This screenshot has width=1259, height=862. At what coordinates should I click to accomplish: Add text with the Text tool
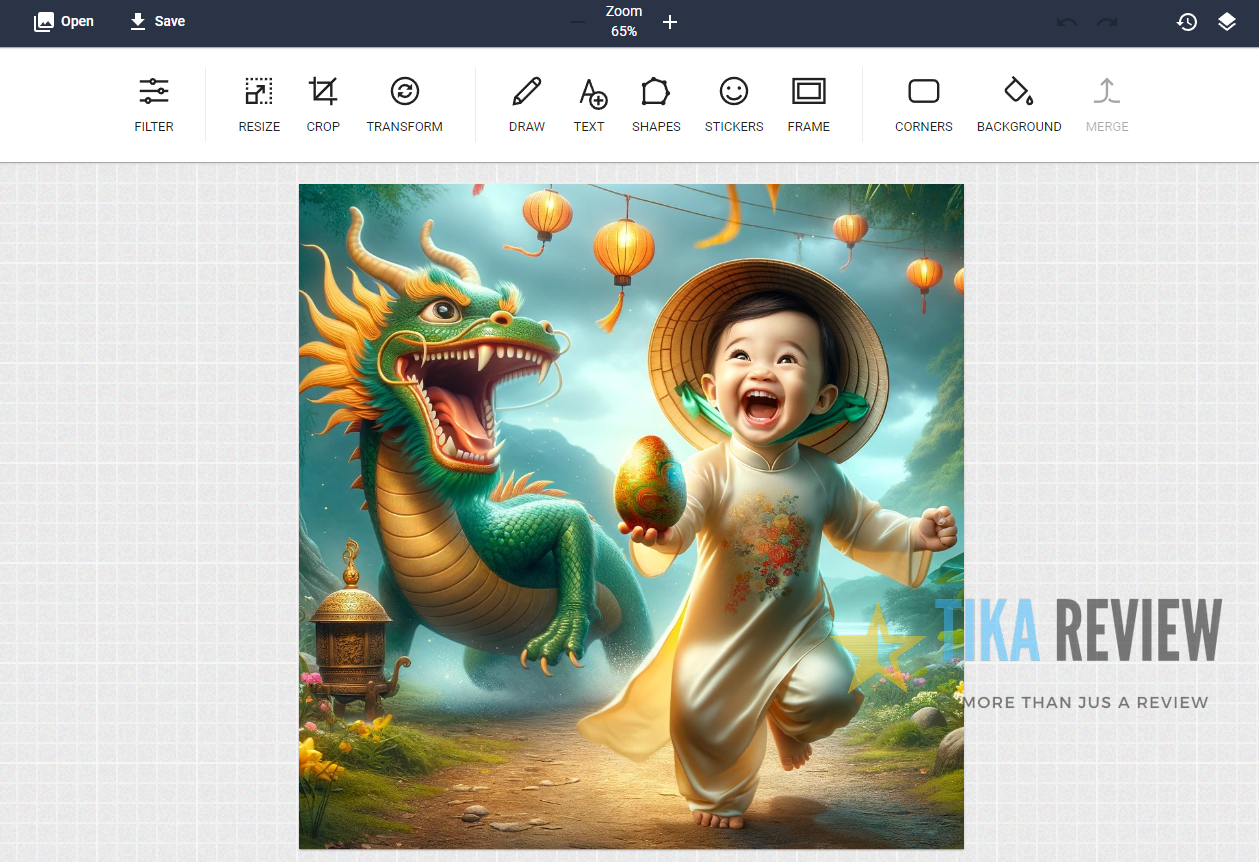coord(589,105)
